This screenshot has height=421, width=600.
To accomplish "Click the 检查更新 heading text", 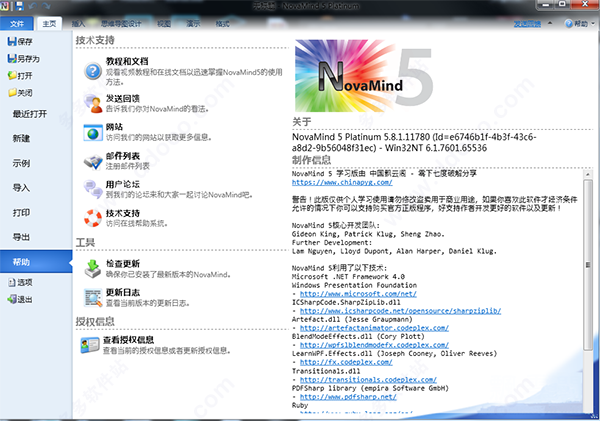I will pos(123,264).
